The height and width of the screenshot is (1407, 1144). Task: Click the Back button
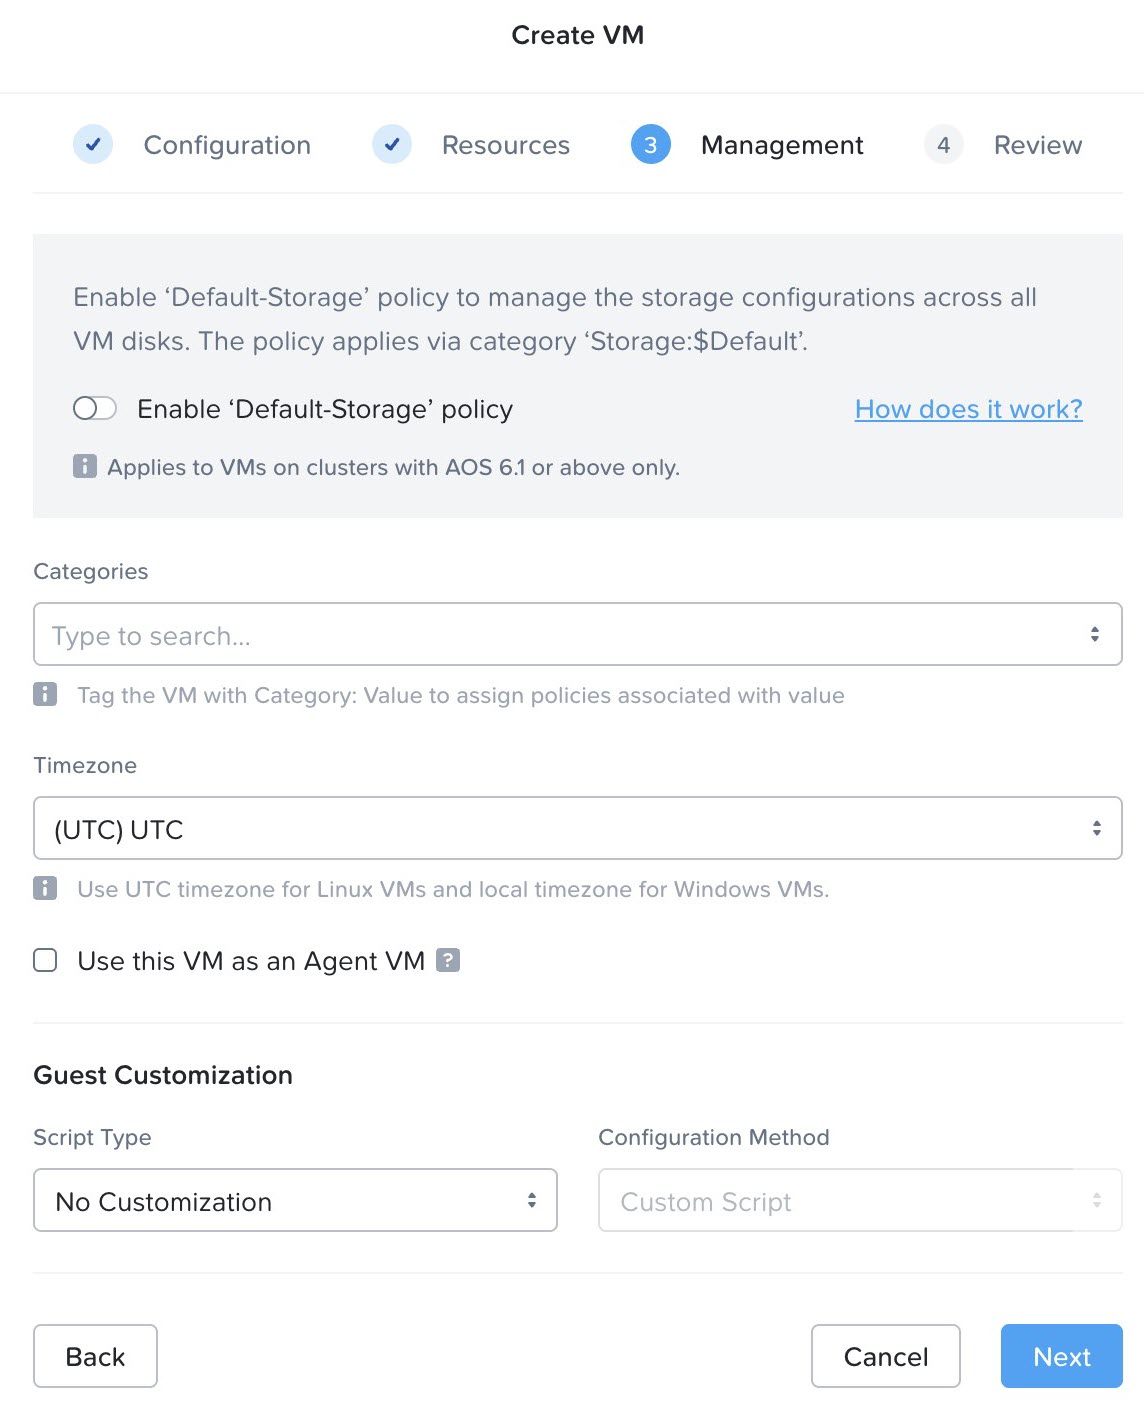point(95,1356)
